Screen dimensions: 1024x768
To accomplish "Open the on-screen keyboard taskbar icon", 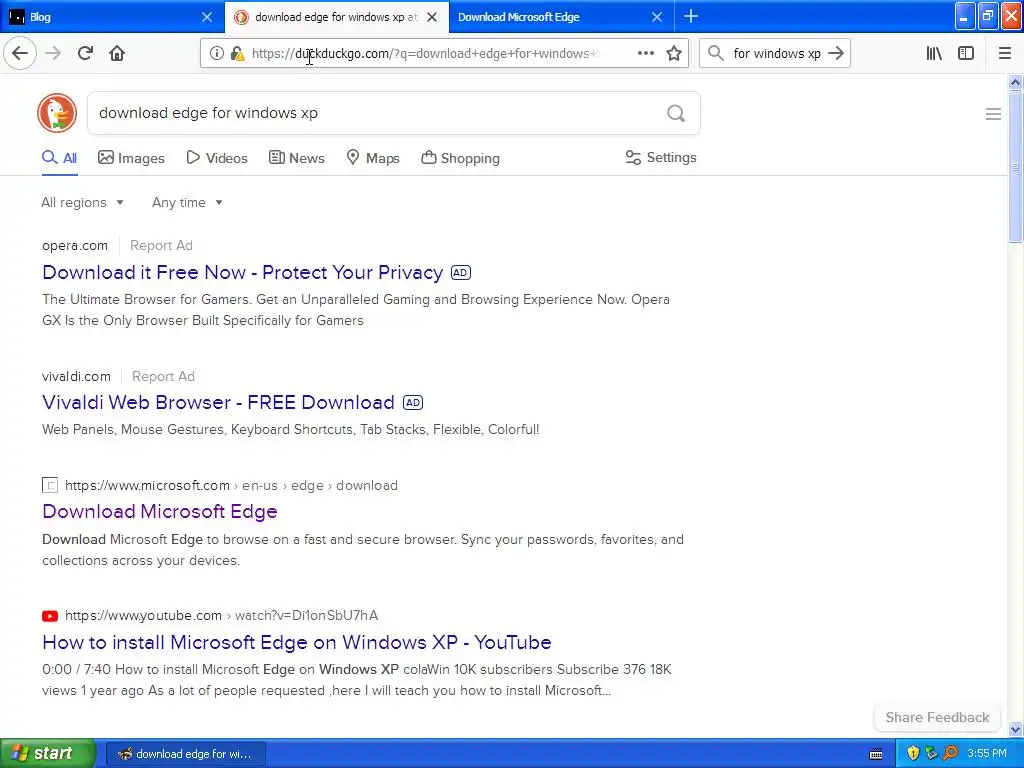I will pos(876,754).
